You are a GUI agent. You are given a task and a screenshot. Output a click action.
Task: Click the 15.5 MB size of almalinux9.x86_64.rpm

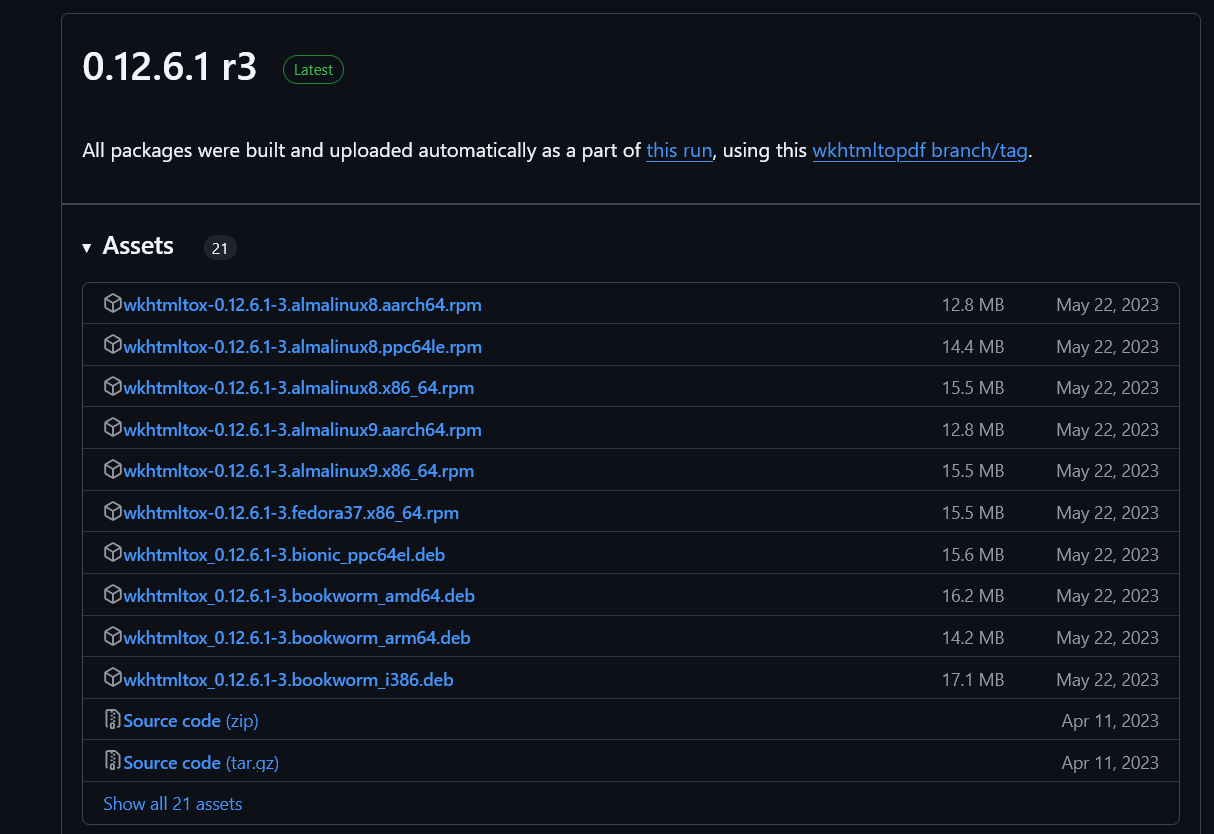tap(973, 471)
